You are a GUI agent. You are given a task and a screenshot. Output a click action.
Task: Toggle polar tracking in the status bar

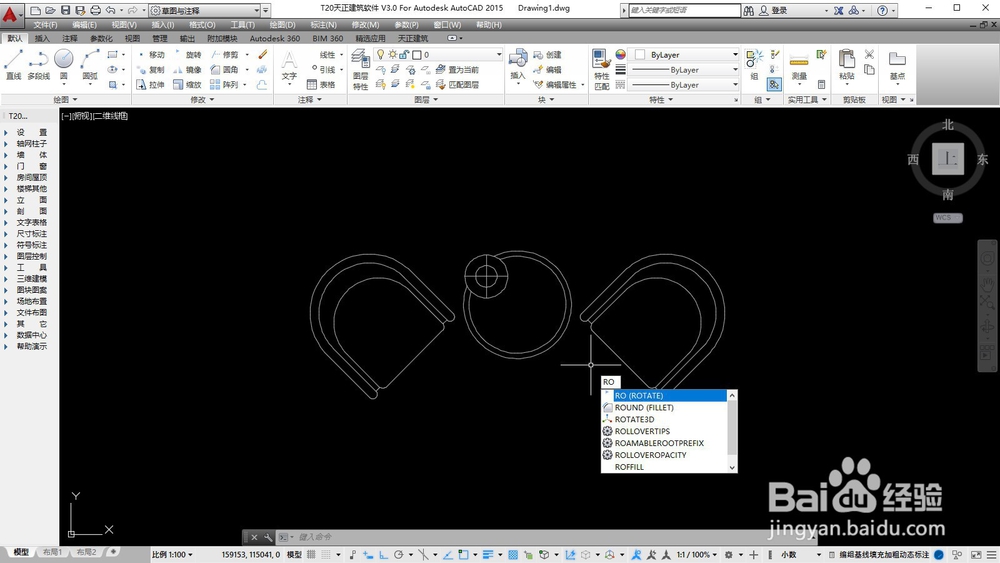click(399, 555)
